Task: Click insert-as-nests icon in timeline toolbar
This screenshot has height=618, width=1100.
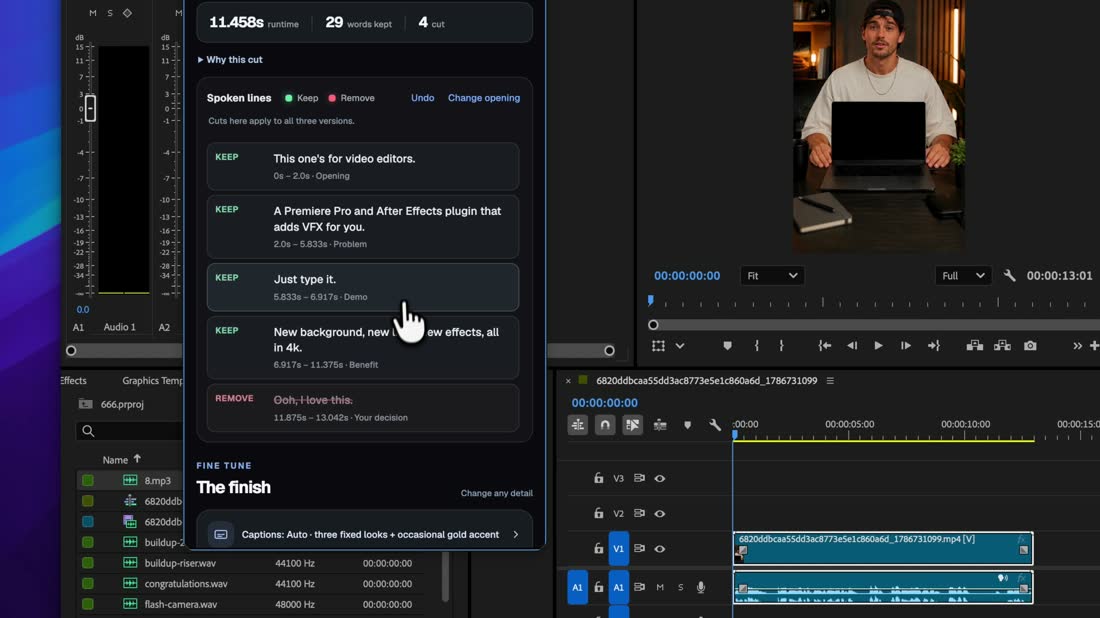Action: [x=577, y=425]
